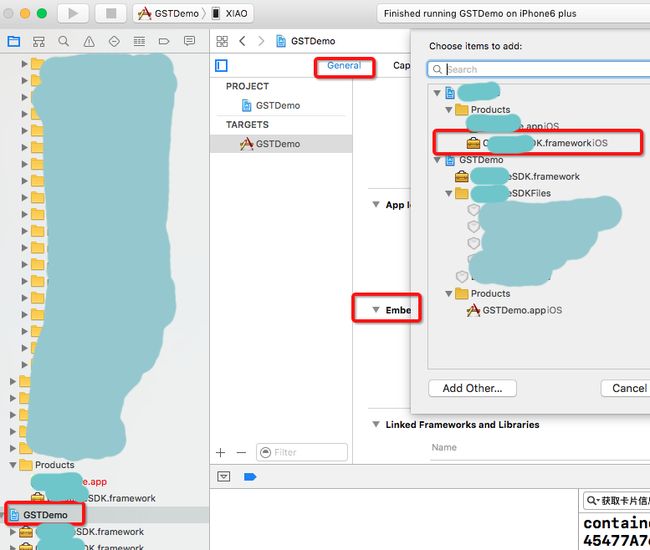Viewport: 650px width, 550px height.
Task: Click the Finished running GSTDemo status text
Action: 480,14
